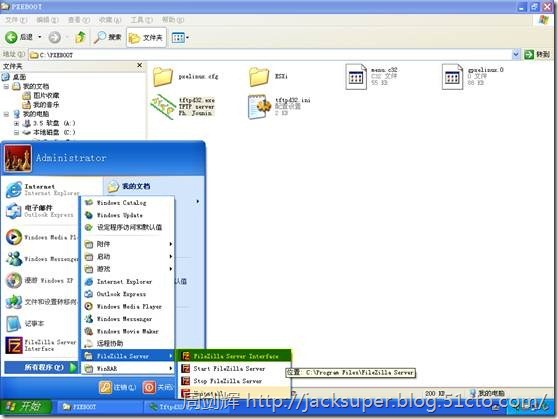The image size is (558, 419).
Task: Collapse My Documents (我的文档) tree node
Action: [x=6, y=86]
